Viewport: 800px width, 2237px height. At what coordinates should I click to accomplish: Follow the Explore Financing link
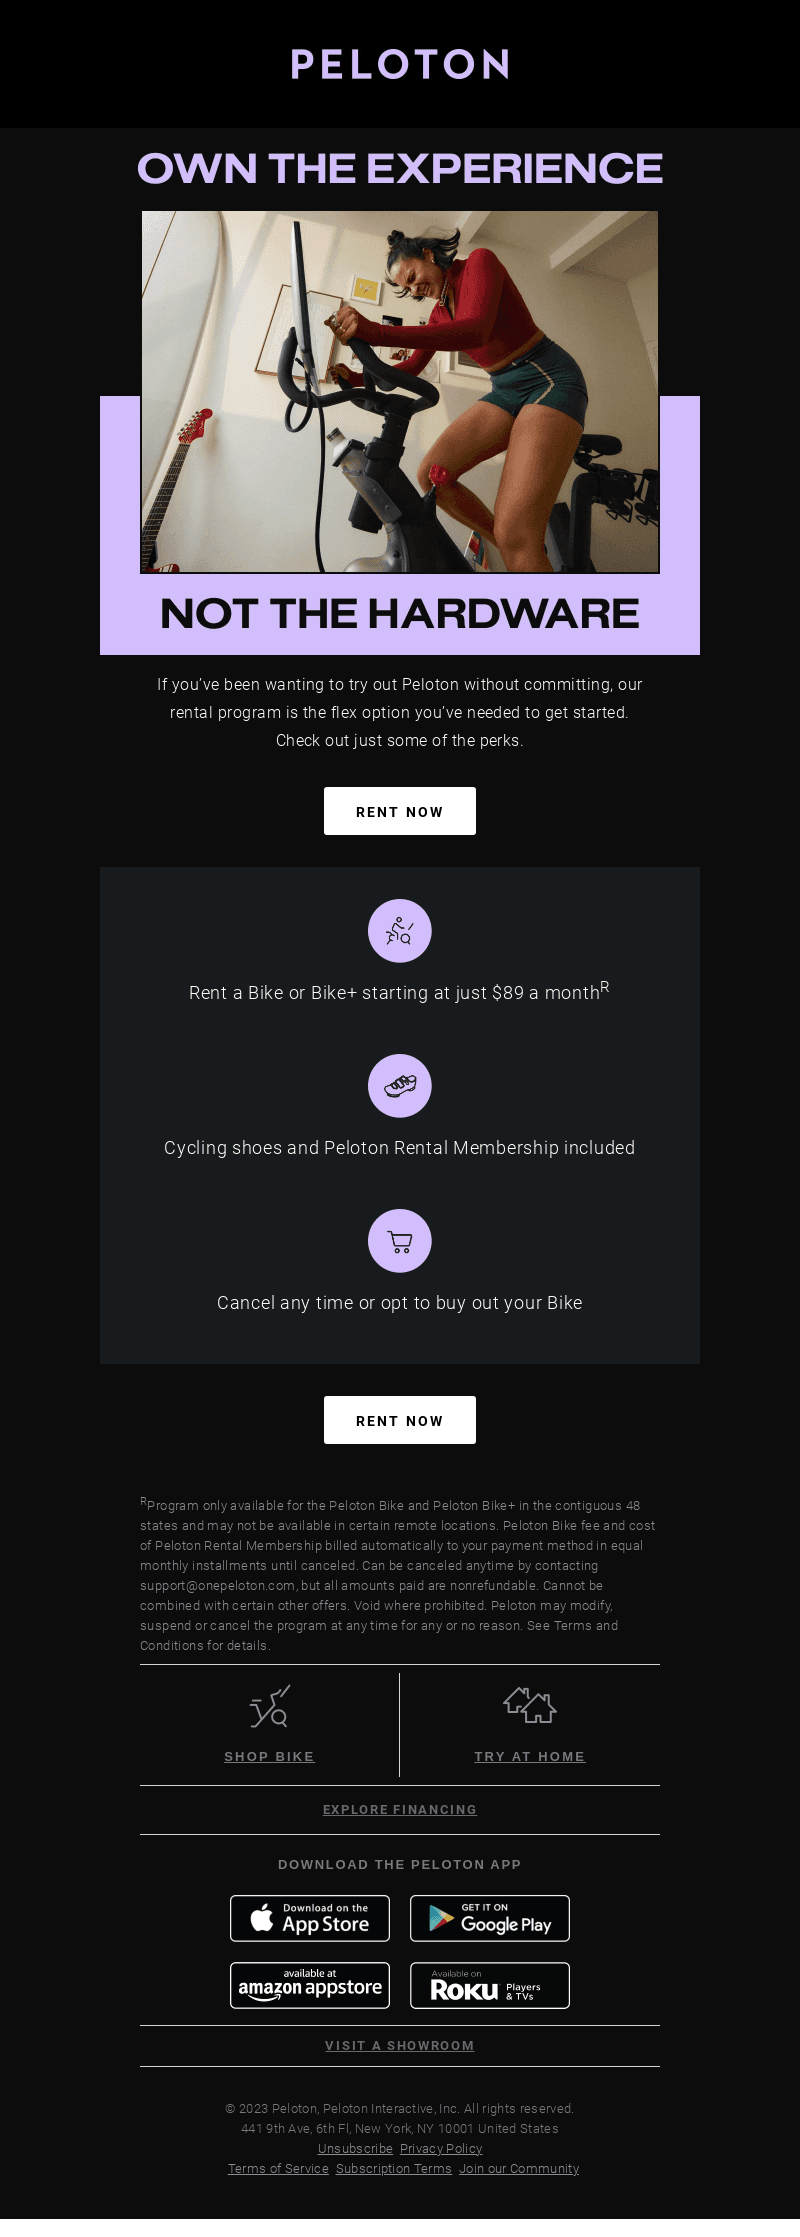pyautogui.click(x=400, y=1809)
